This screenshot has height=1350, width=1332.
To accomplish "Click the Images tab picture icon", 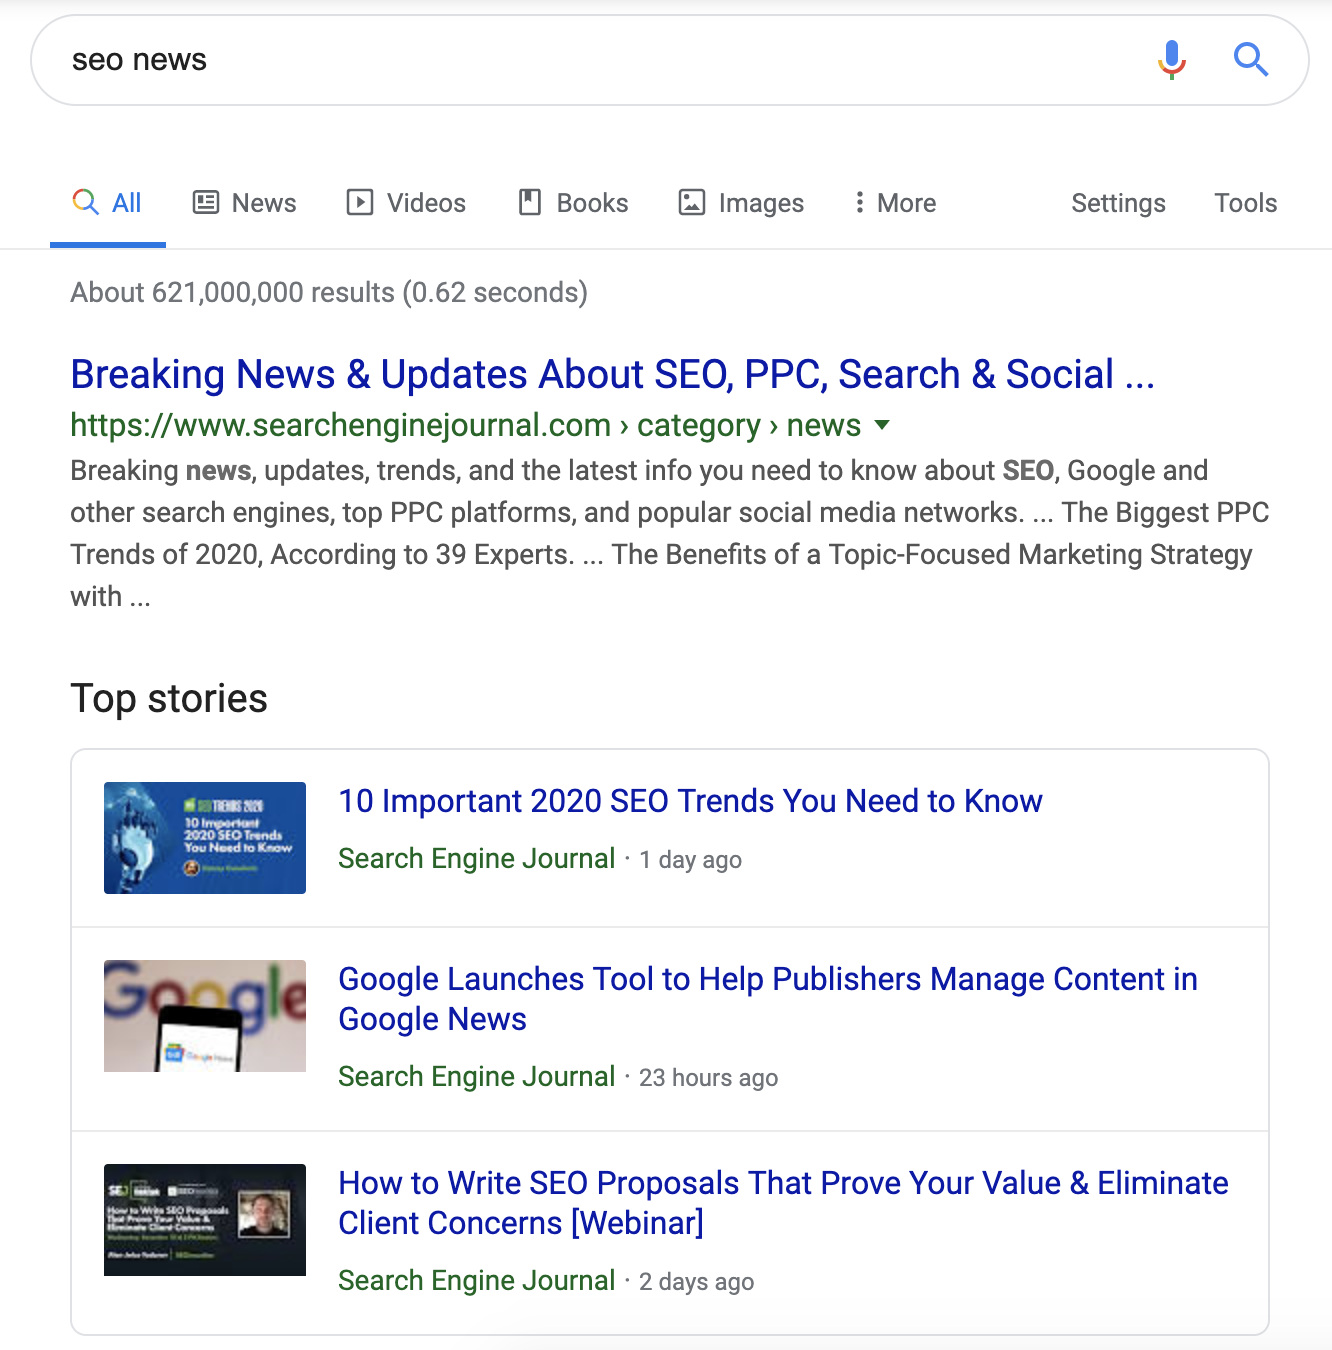I will pyautogui.click(x=692, y=203).
